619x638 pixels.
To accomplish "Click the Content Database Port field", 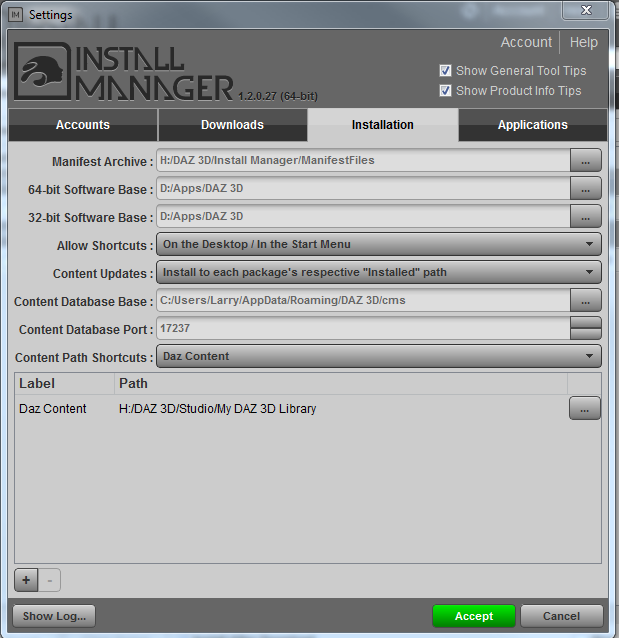I will click(x=363, y=328).
